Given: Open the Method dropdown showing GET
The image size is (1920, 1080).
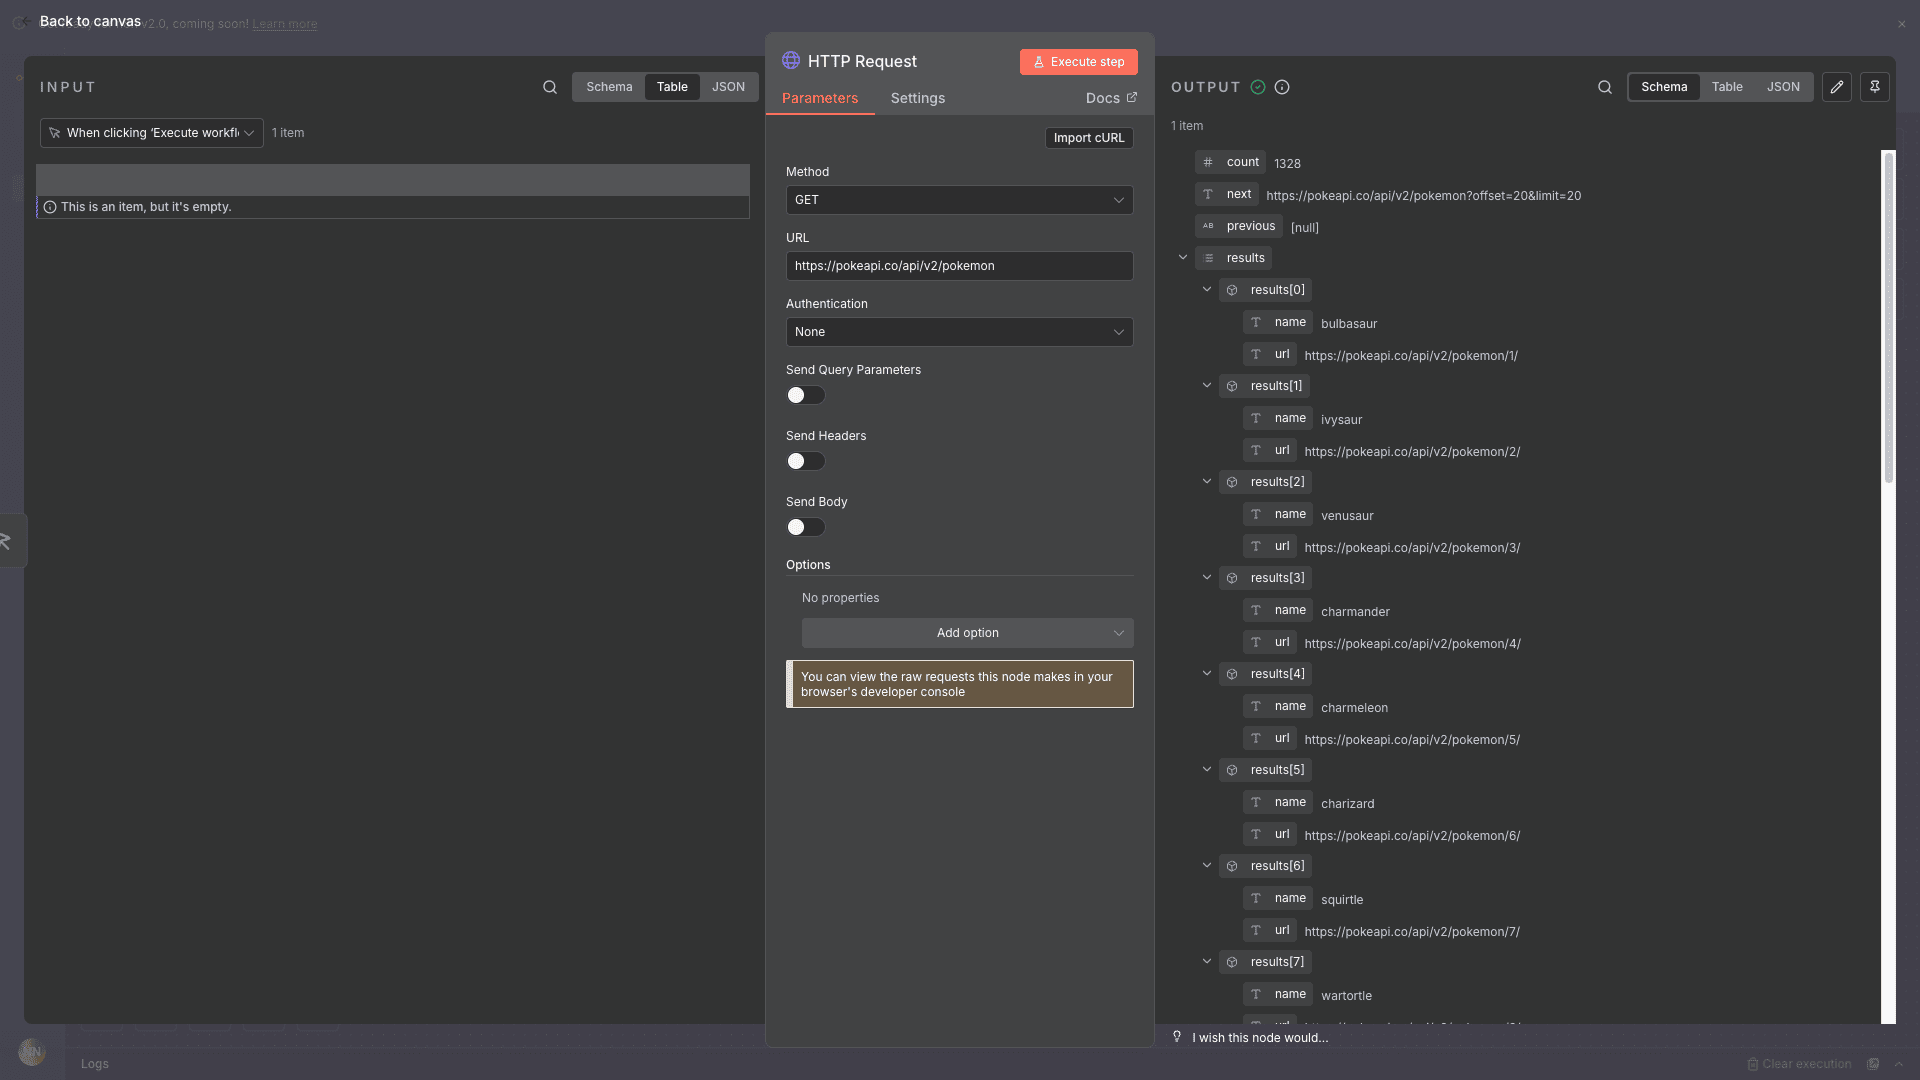Looking at the screenshot, I should pyautogui.click(x=959, y=200).
